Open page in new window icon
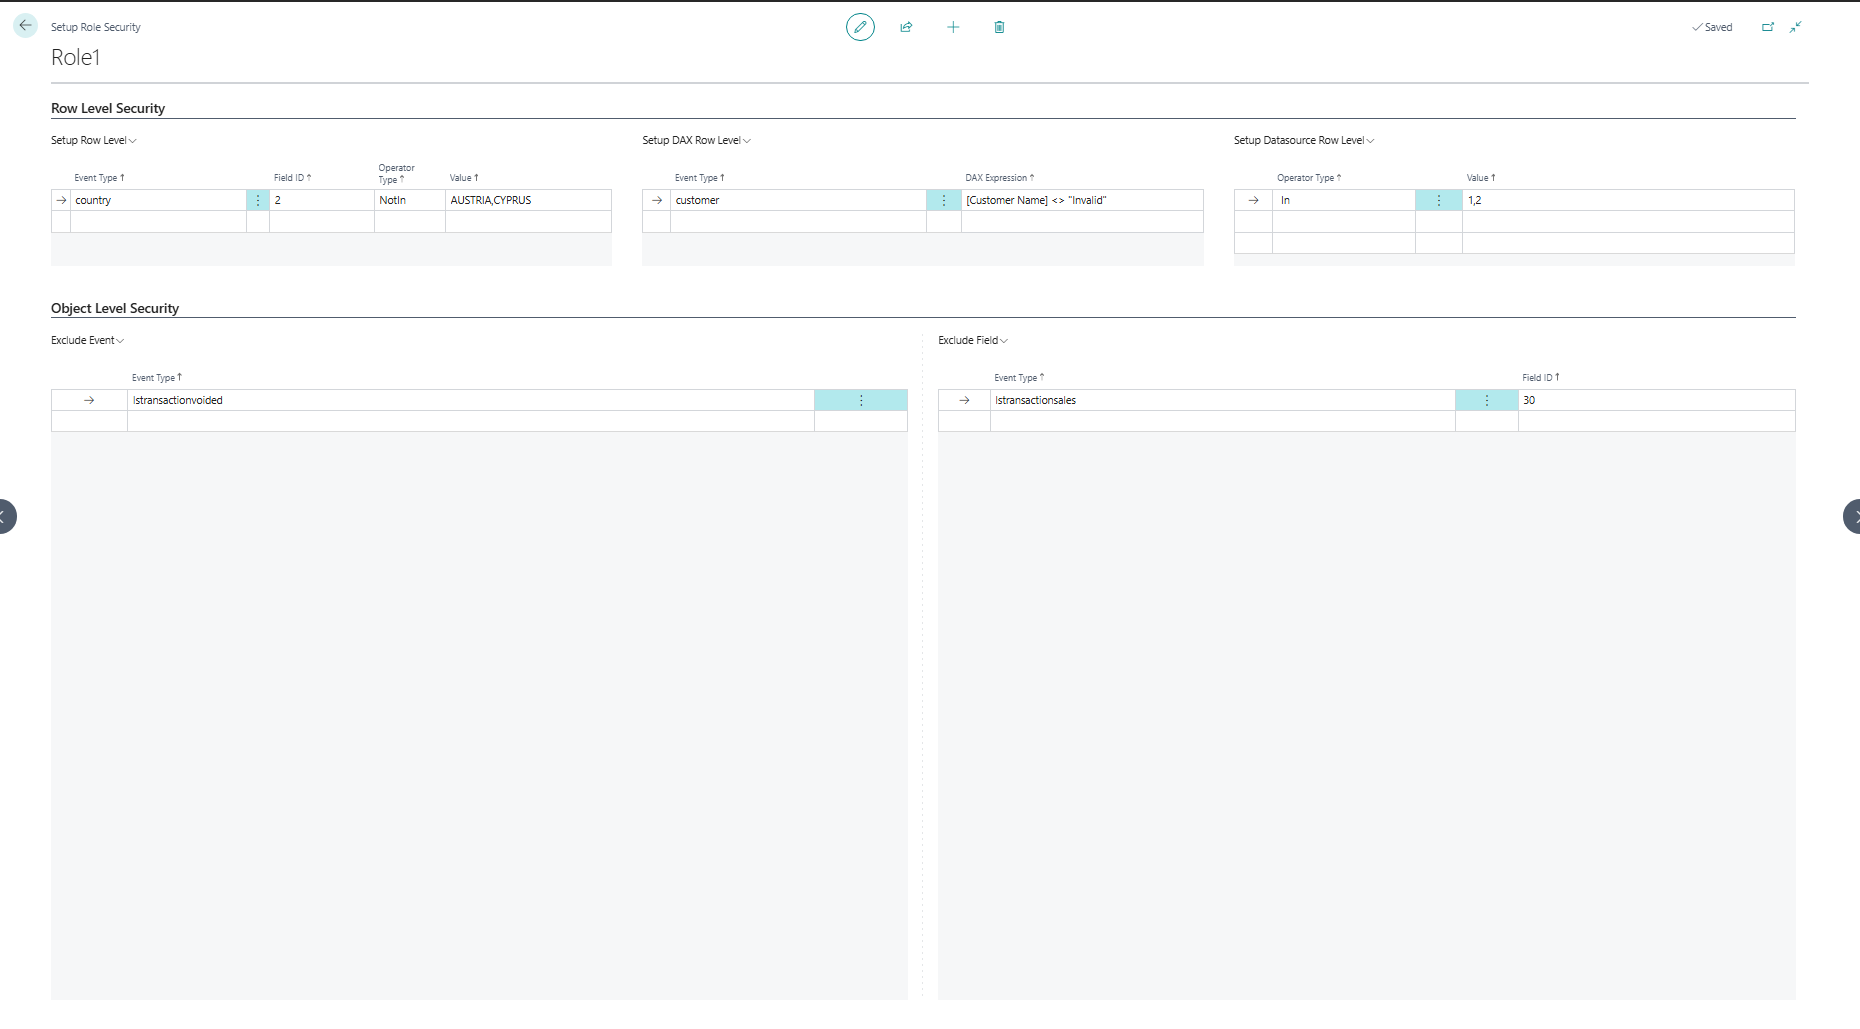Viewport: 1860px width, 1029px height. [1768, 27]
